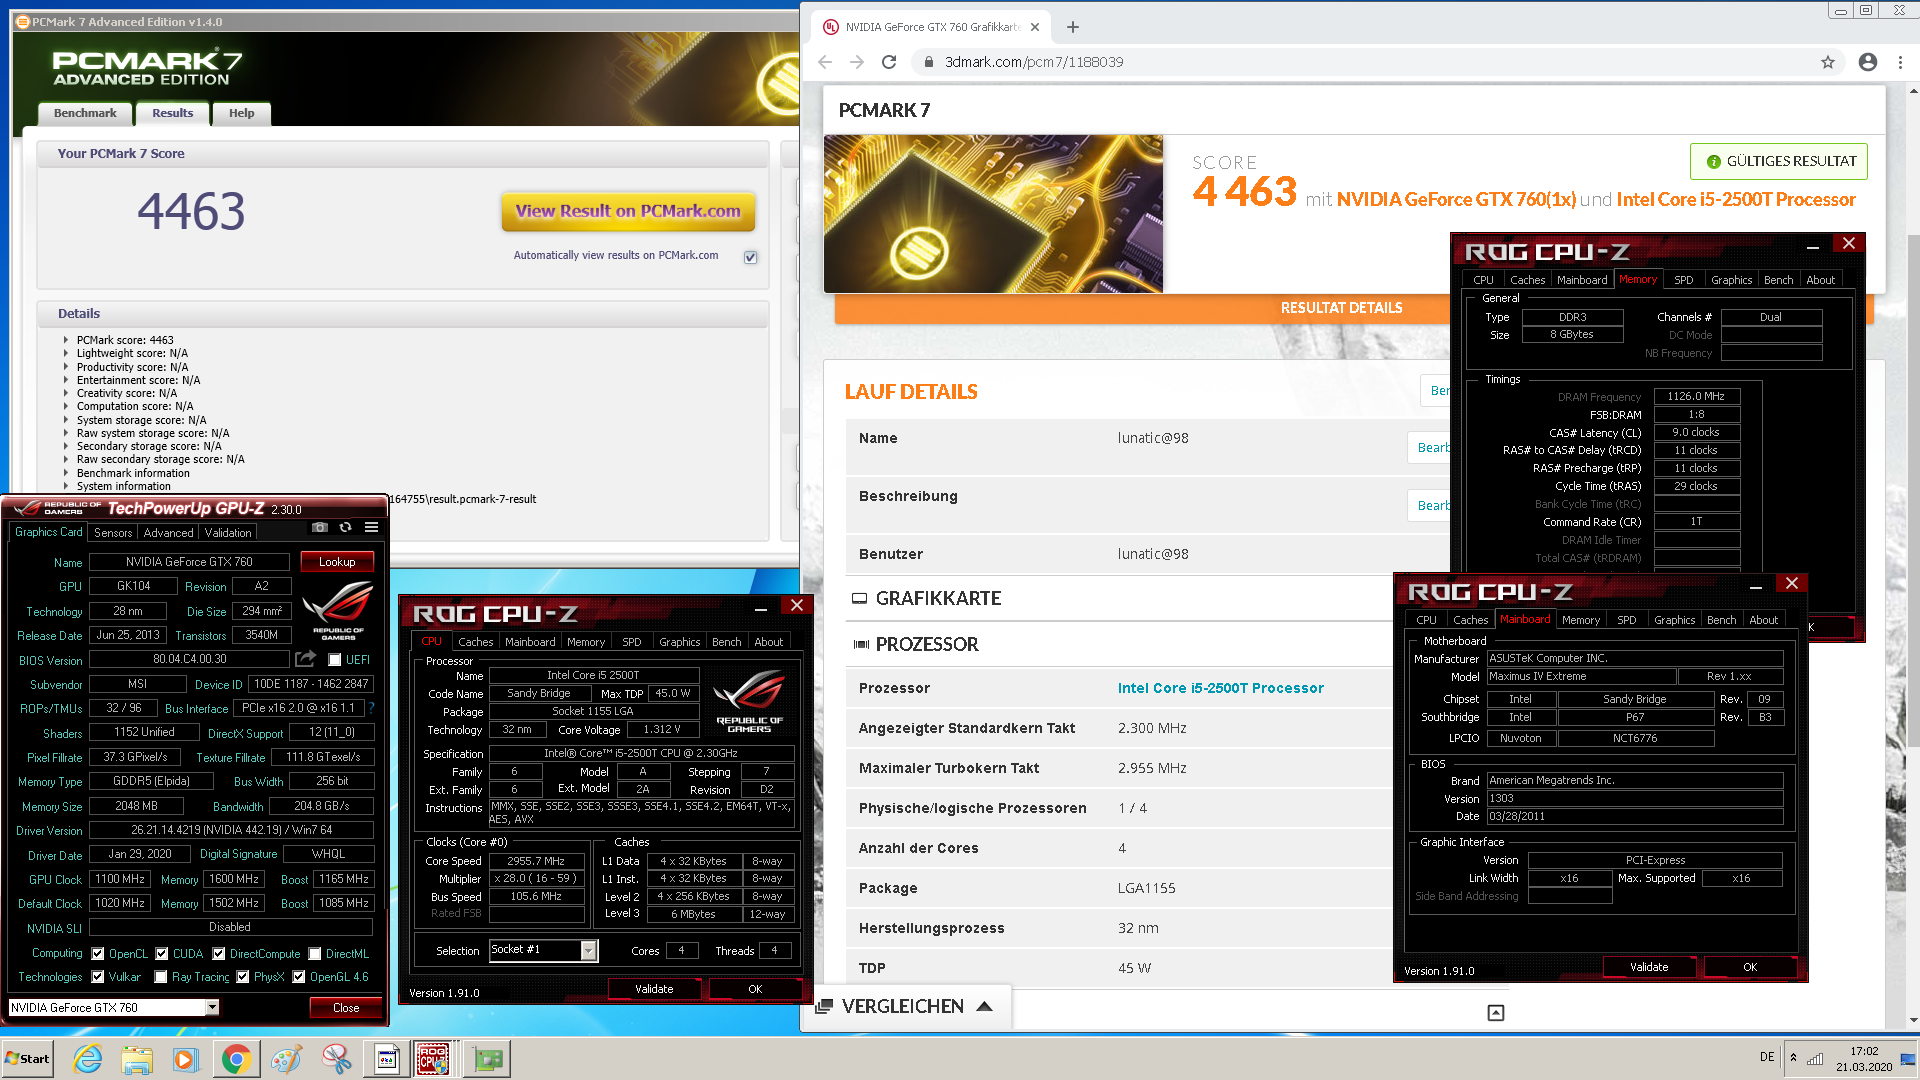Open the PCMark taskbar window button
Screen dimensions: 1920x1080
tap(387, 1059)
